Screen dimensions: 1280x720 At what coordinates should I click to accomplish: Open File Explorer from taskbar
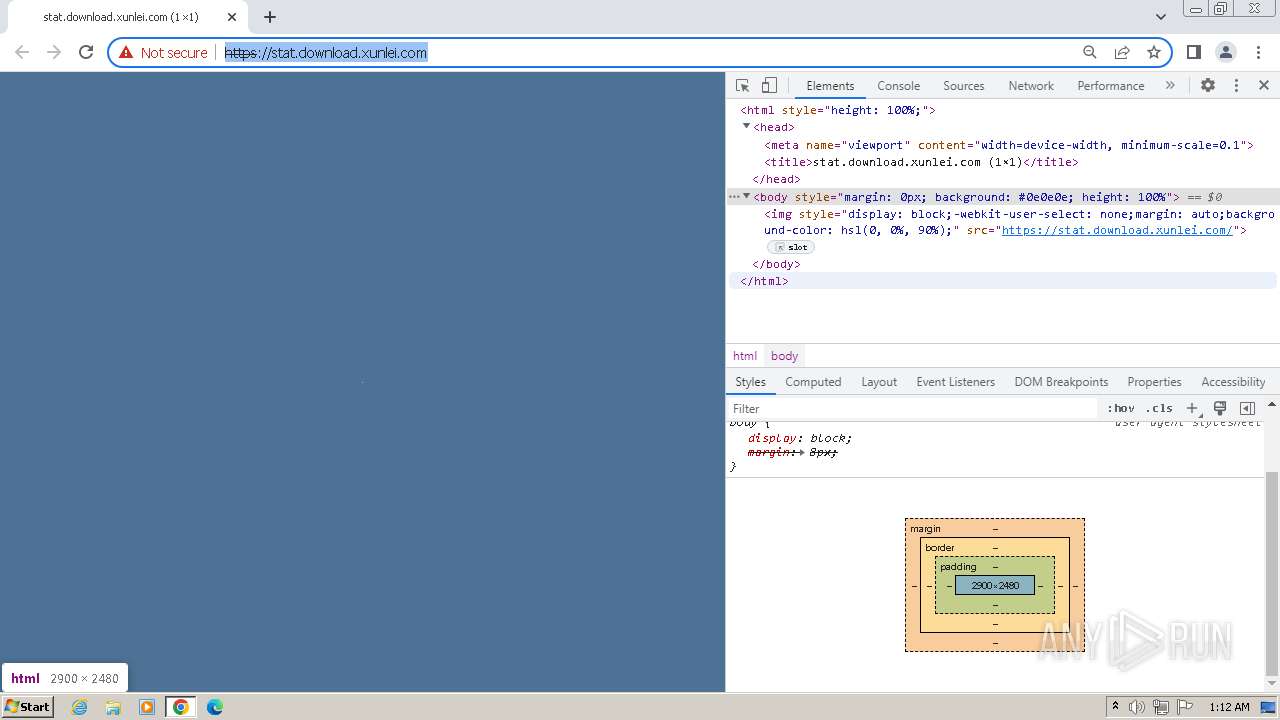(113, 707)
